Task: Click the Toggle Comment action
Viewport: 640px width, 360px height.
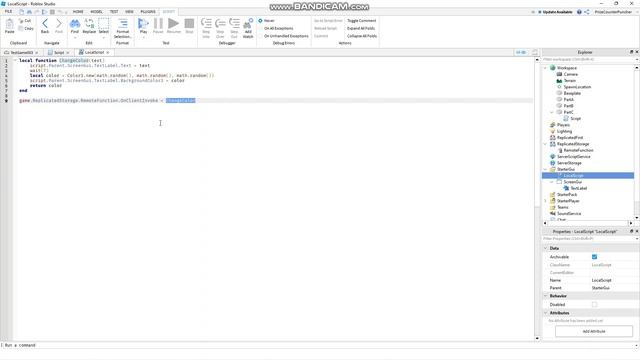Action: 362,20
